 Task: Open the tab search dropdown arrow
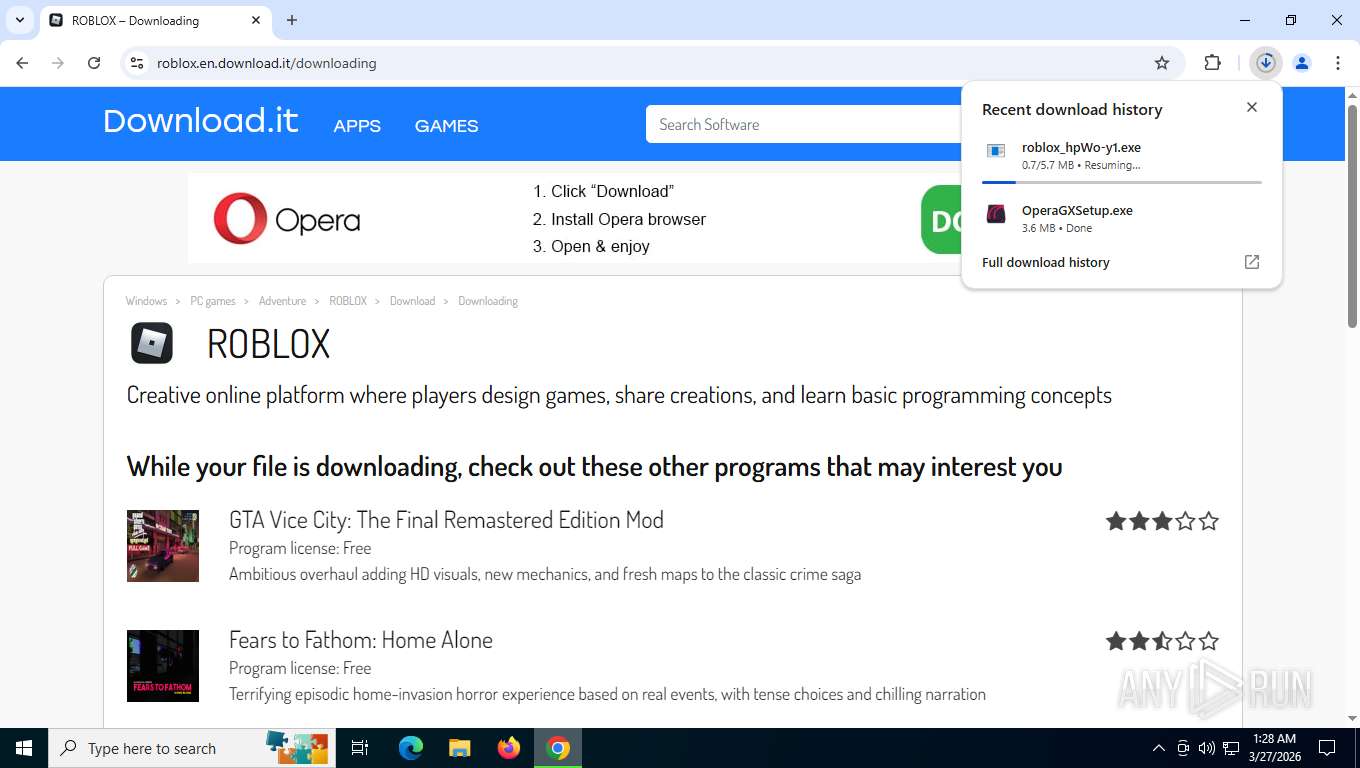point(20,20)
